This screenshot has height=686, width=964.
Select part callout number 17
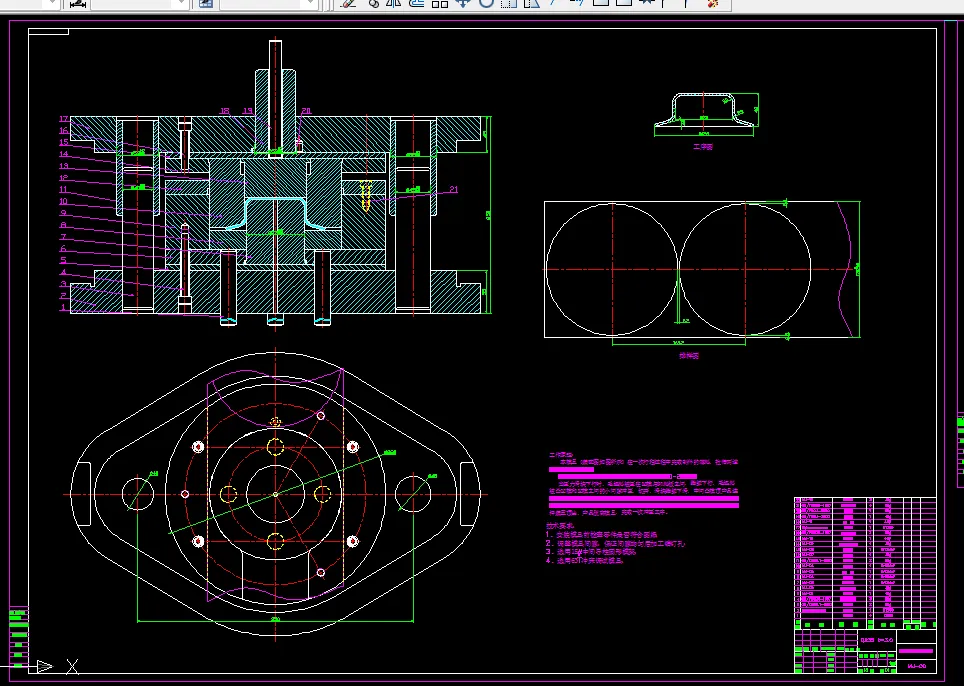click(x=63, y=119)
